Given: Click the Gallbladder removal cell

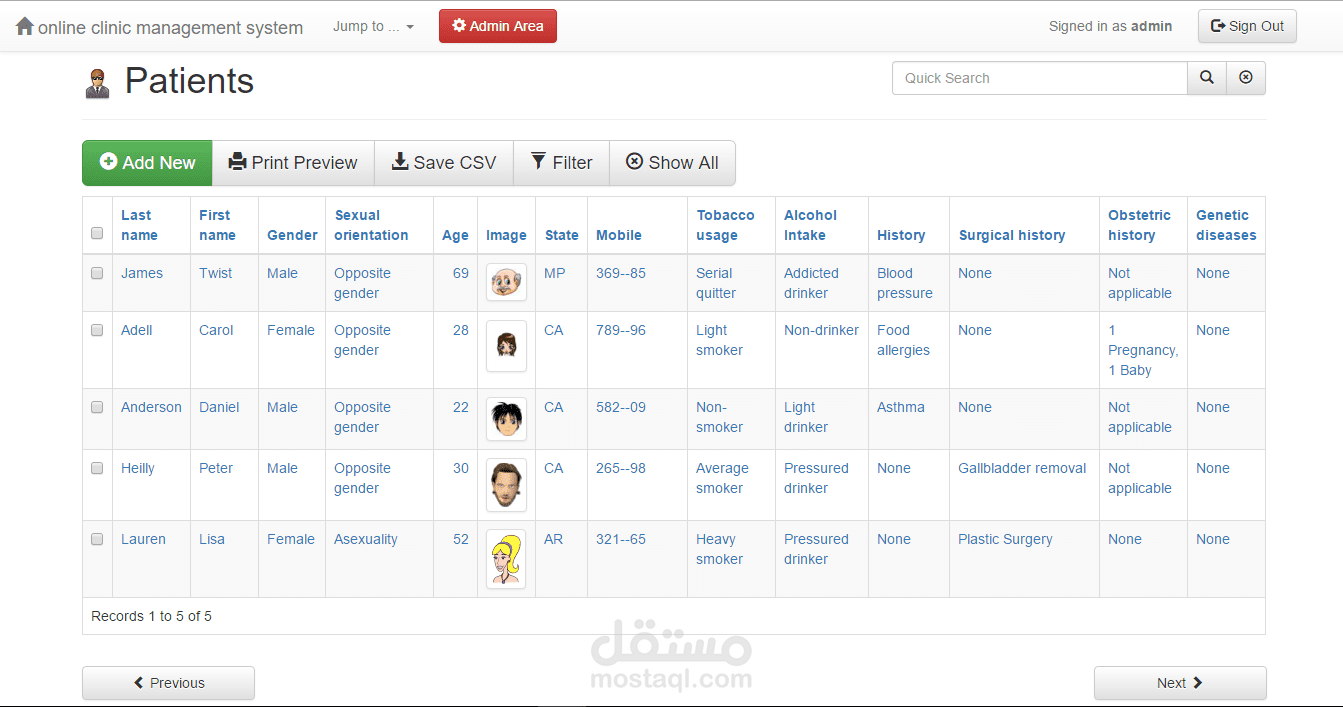Looking at the screenshot, I should coord(1022,468).
